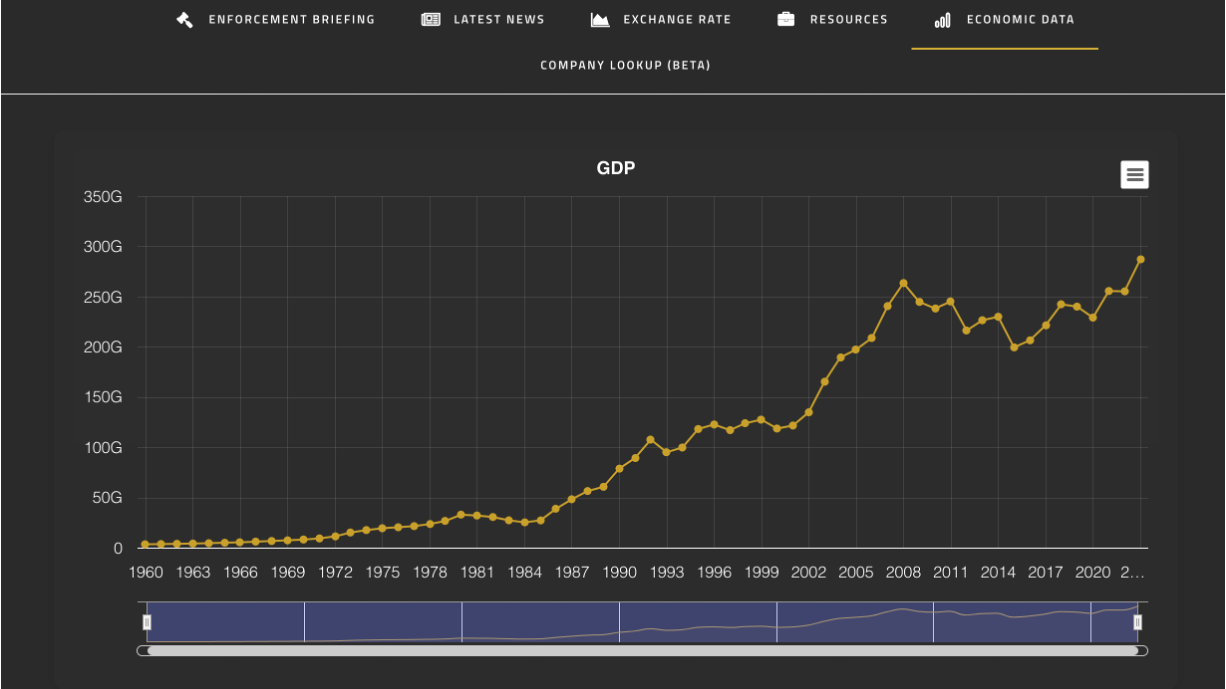Click the right navigator range handle
Viewport: 1226px width, 689px height.
click(1137, 622)
